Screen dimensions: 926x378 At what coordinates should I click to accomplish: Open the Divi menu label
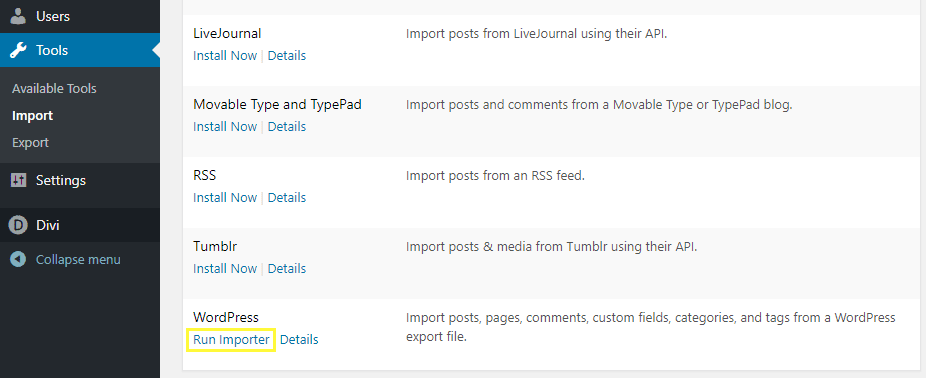tap(48, 225)
